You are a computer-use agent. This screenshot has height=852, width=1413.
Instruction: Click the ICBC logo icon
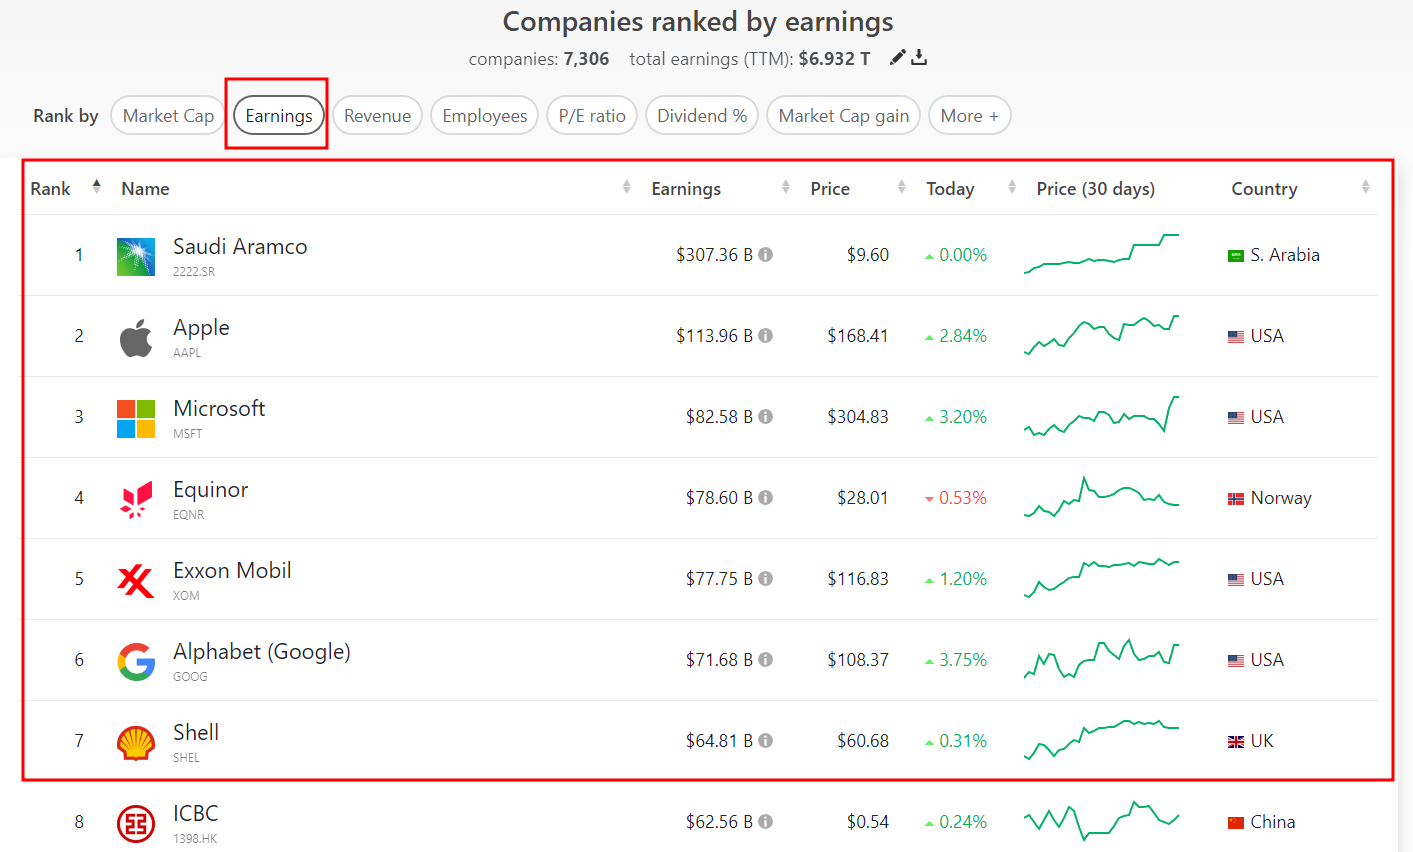(136, 824)
